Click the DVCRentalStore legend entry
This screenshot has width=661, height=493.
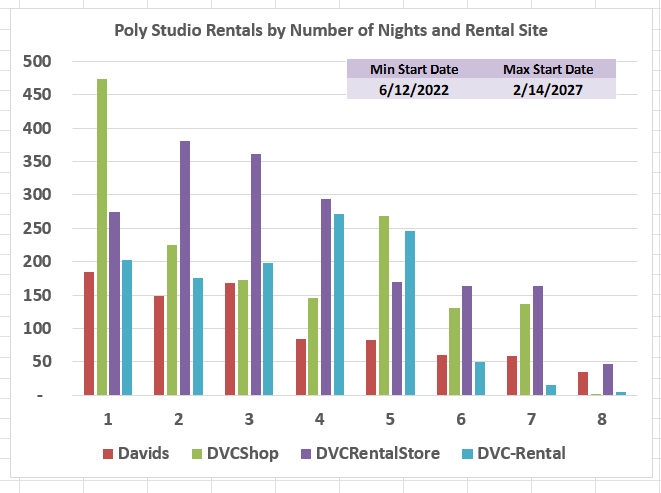point(370,453)
